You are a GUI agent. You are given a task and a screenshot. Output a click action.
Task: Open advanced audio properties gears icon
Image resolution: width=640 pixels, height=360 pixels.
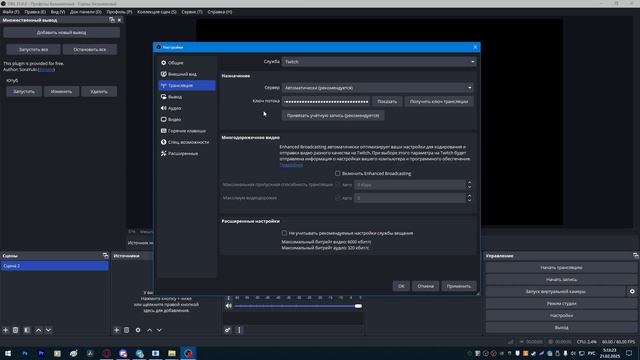[x=228, y=330]
